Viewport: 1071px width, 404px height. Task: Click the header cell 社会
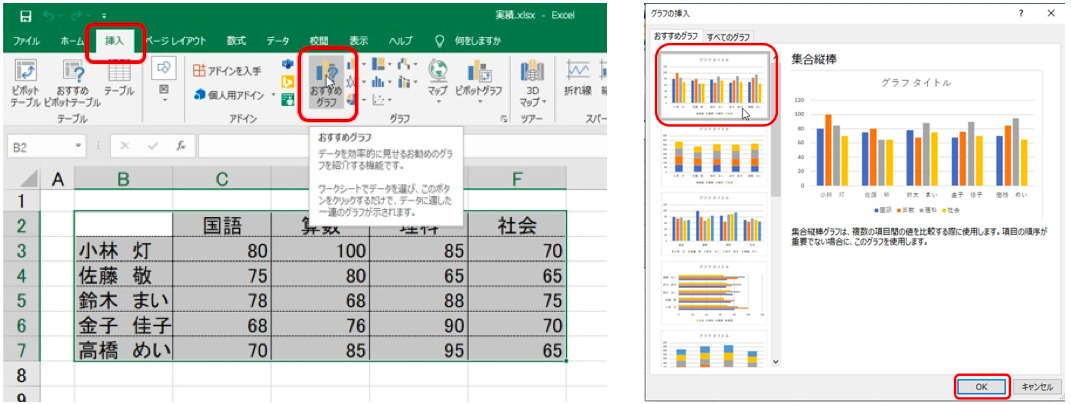pyautogui.click(x=517, y=226)
